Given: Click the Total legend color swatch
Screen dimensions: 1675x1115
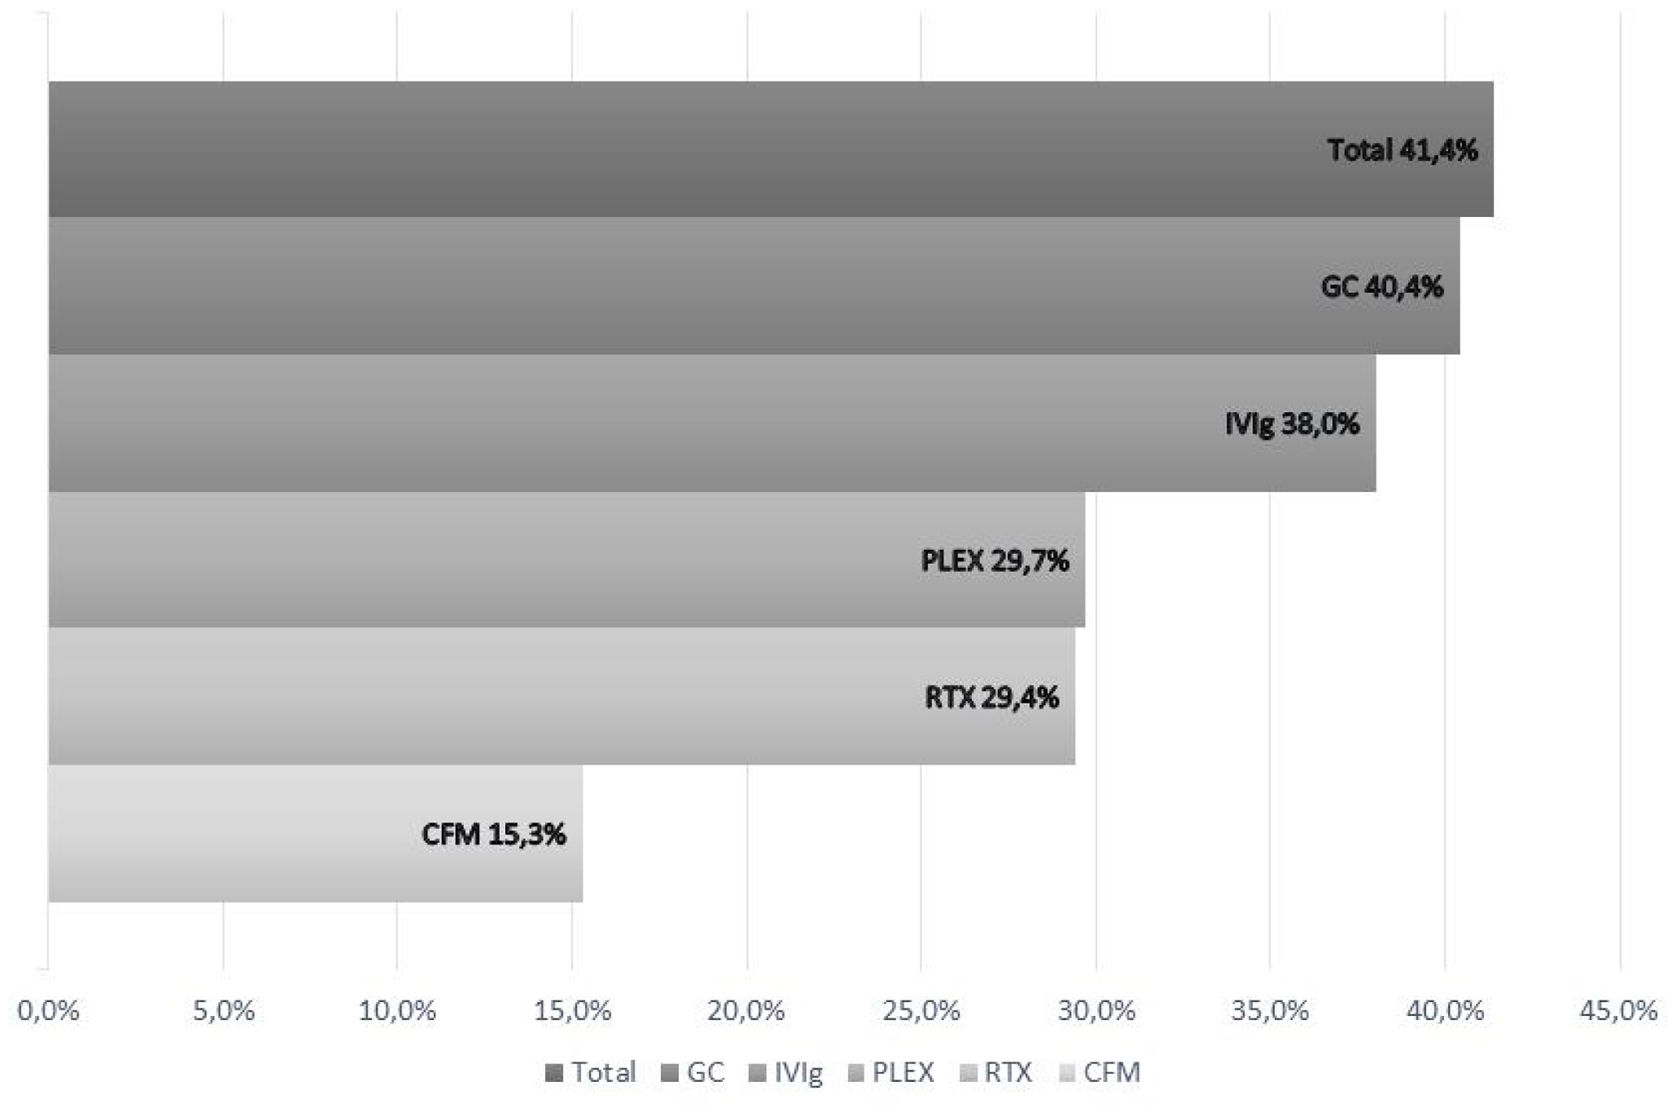Looking at the screenshot, I should coord(554,1074).
